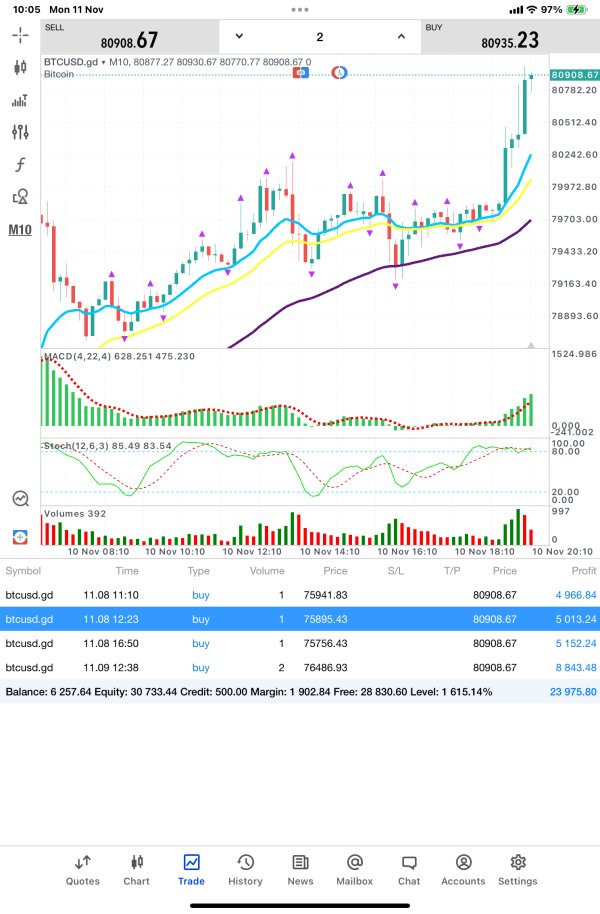Viewport: 600px width, 914px height.
Task: Tap the Volumes 392 indicator label
Action: (75, 514)
